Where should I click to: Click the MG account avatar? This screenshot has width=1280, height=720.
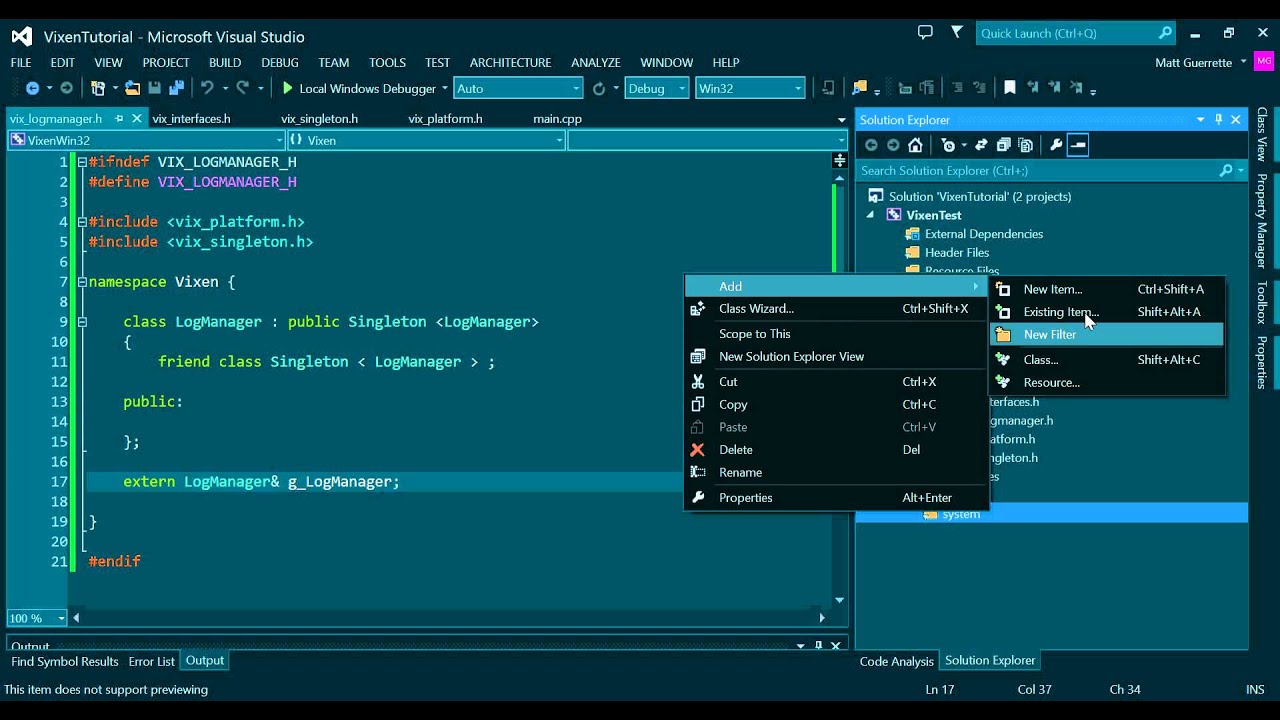click(x=1264, y=62)
